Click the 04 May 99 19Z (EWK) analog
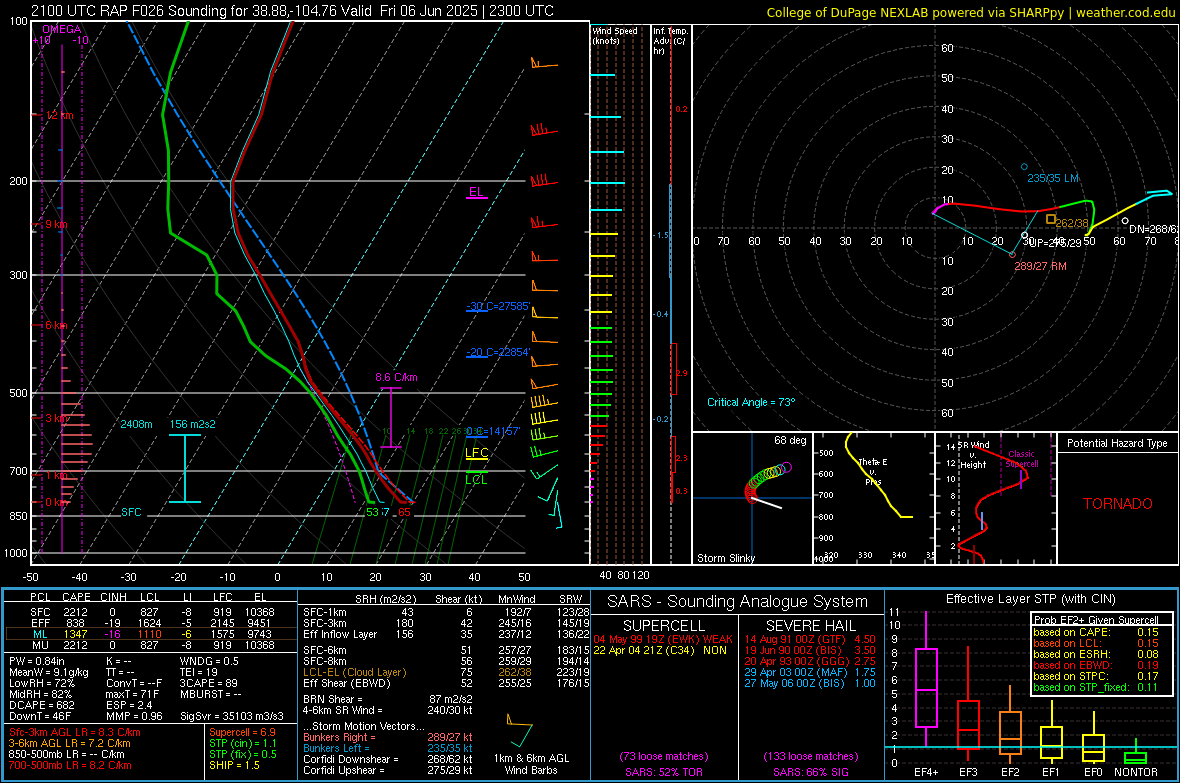This screenshot has height=783, width=1180. tap(663, 639)
